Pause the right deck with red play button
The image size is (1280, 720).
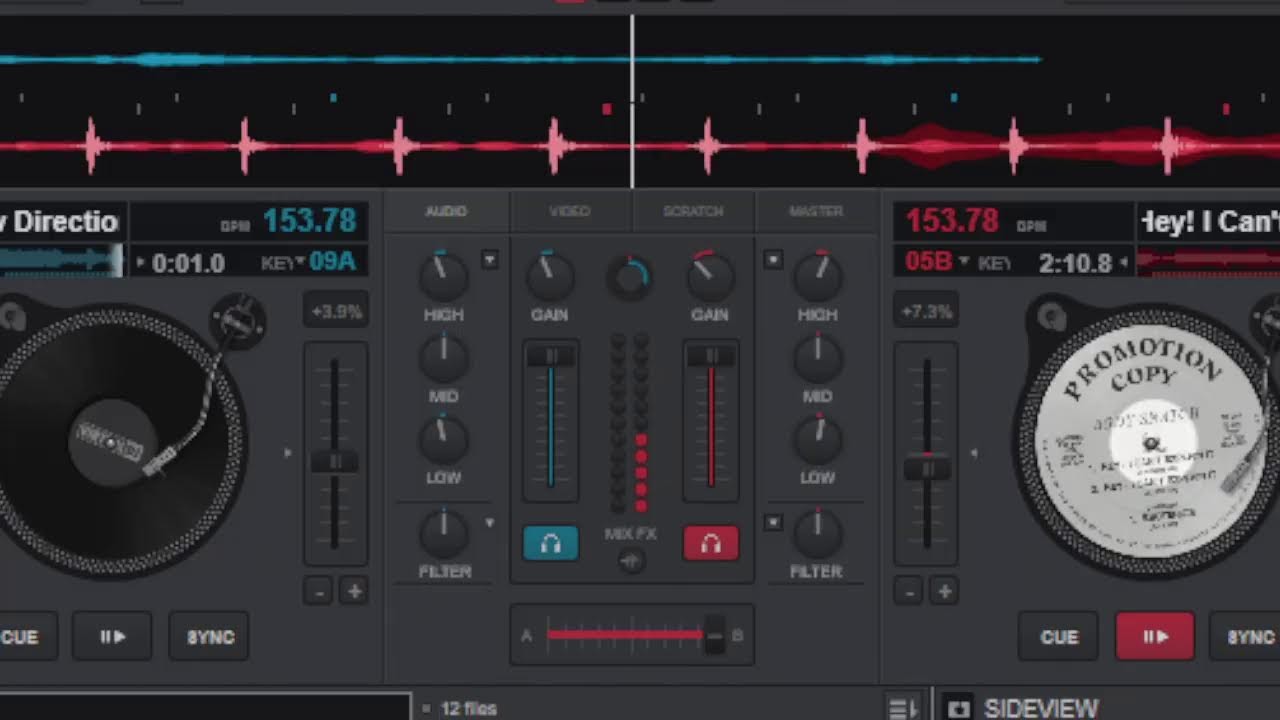[x=1155, y=637]
